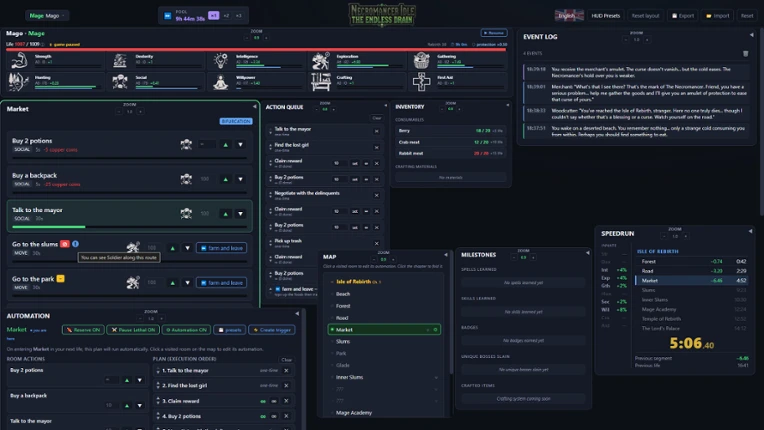Collapse the Automation panel

[297, 314]
